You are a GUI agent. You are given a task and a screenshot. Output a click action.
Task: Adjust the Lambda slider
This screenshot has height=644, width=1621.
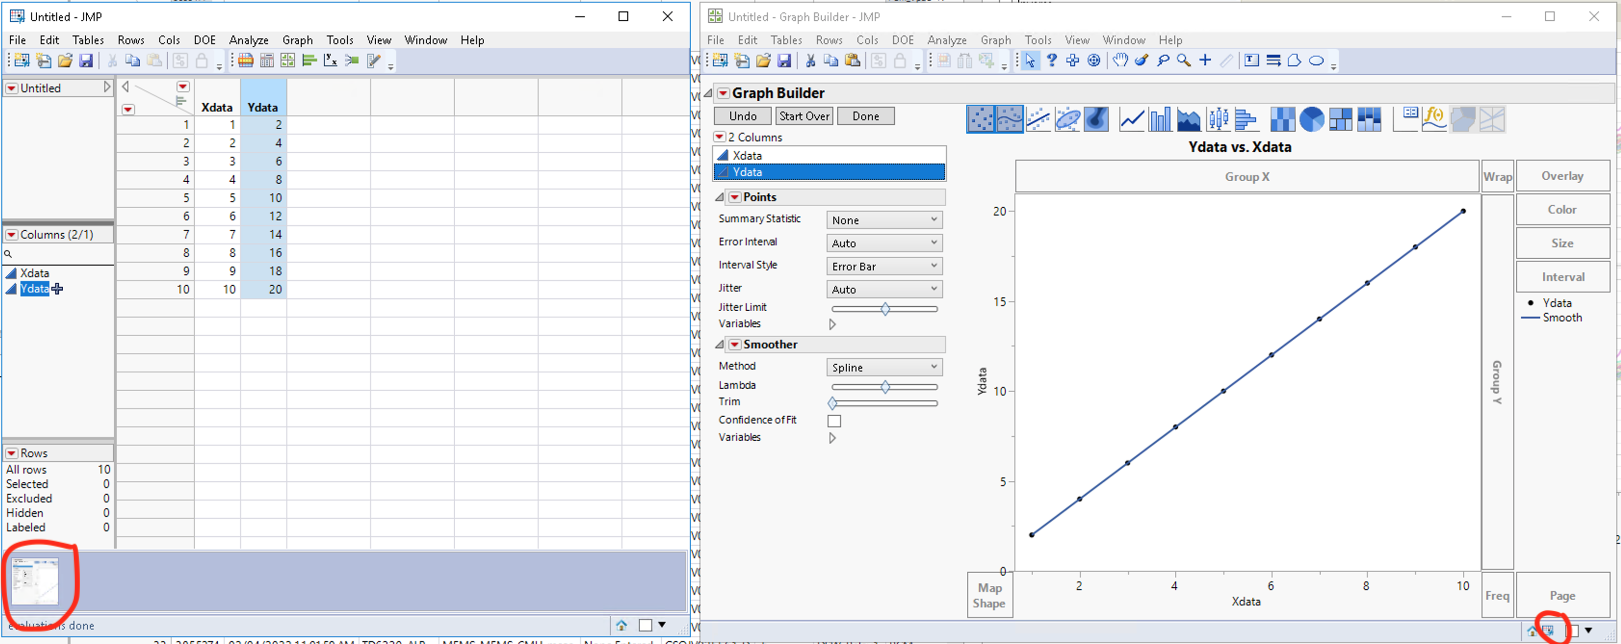click(x=885, y=386)
